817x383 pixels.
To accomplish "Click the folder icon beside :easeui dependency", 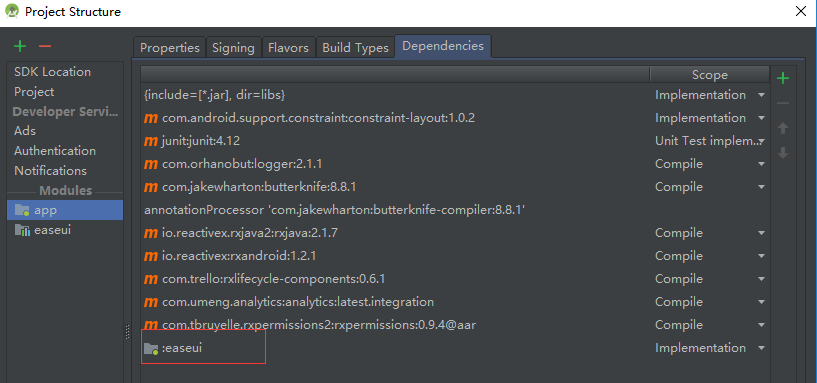I will 151,348.
